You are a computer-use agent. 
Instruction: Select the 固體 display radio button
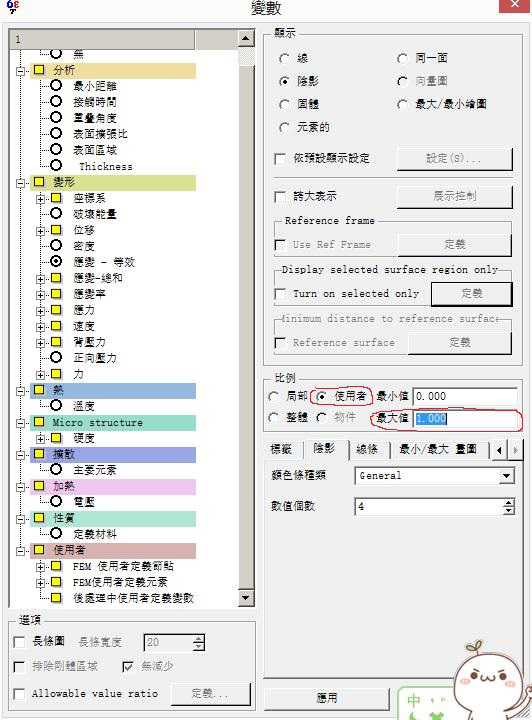click(x=285, y=104)
